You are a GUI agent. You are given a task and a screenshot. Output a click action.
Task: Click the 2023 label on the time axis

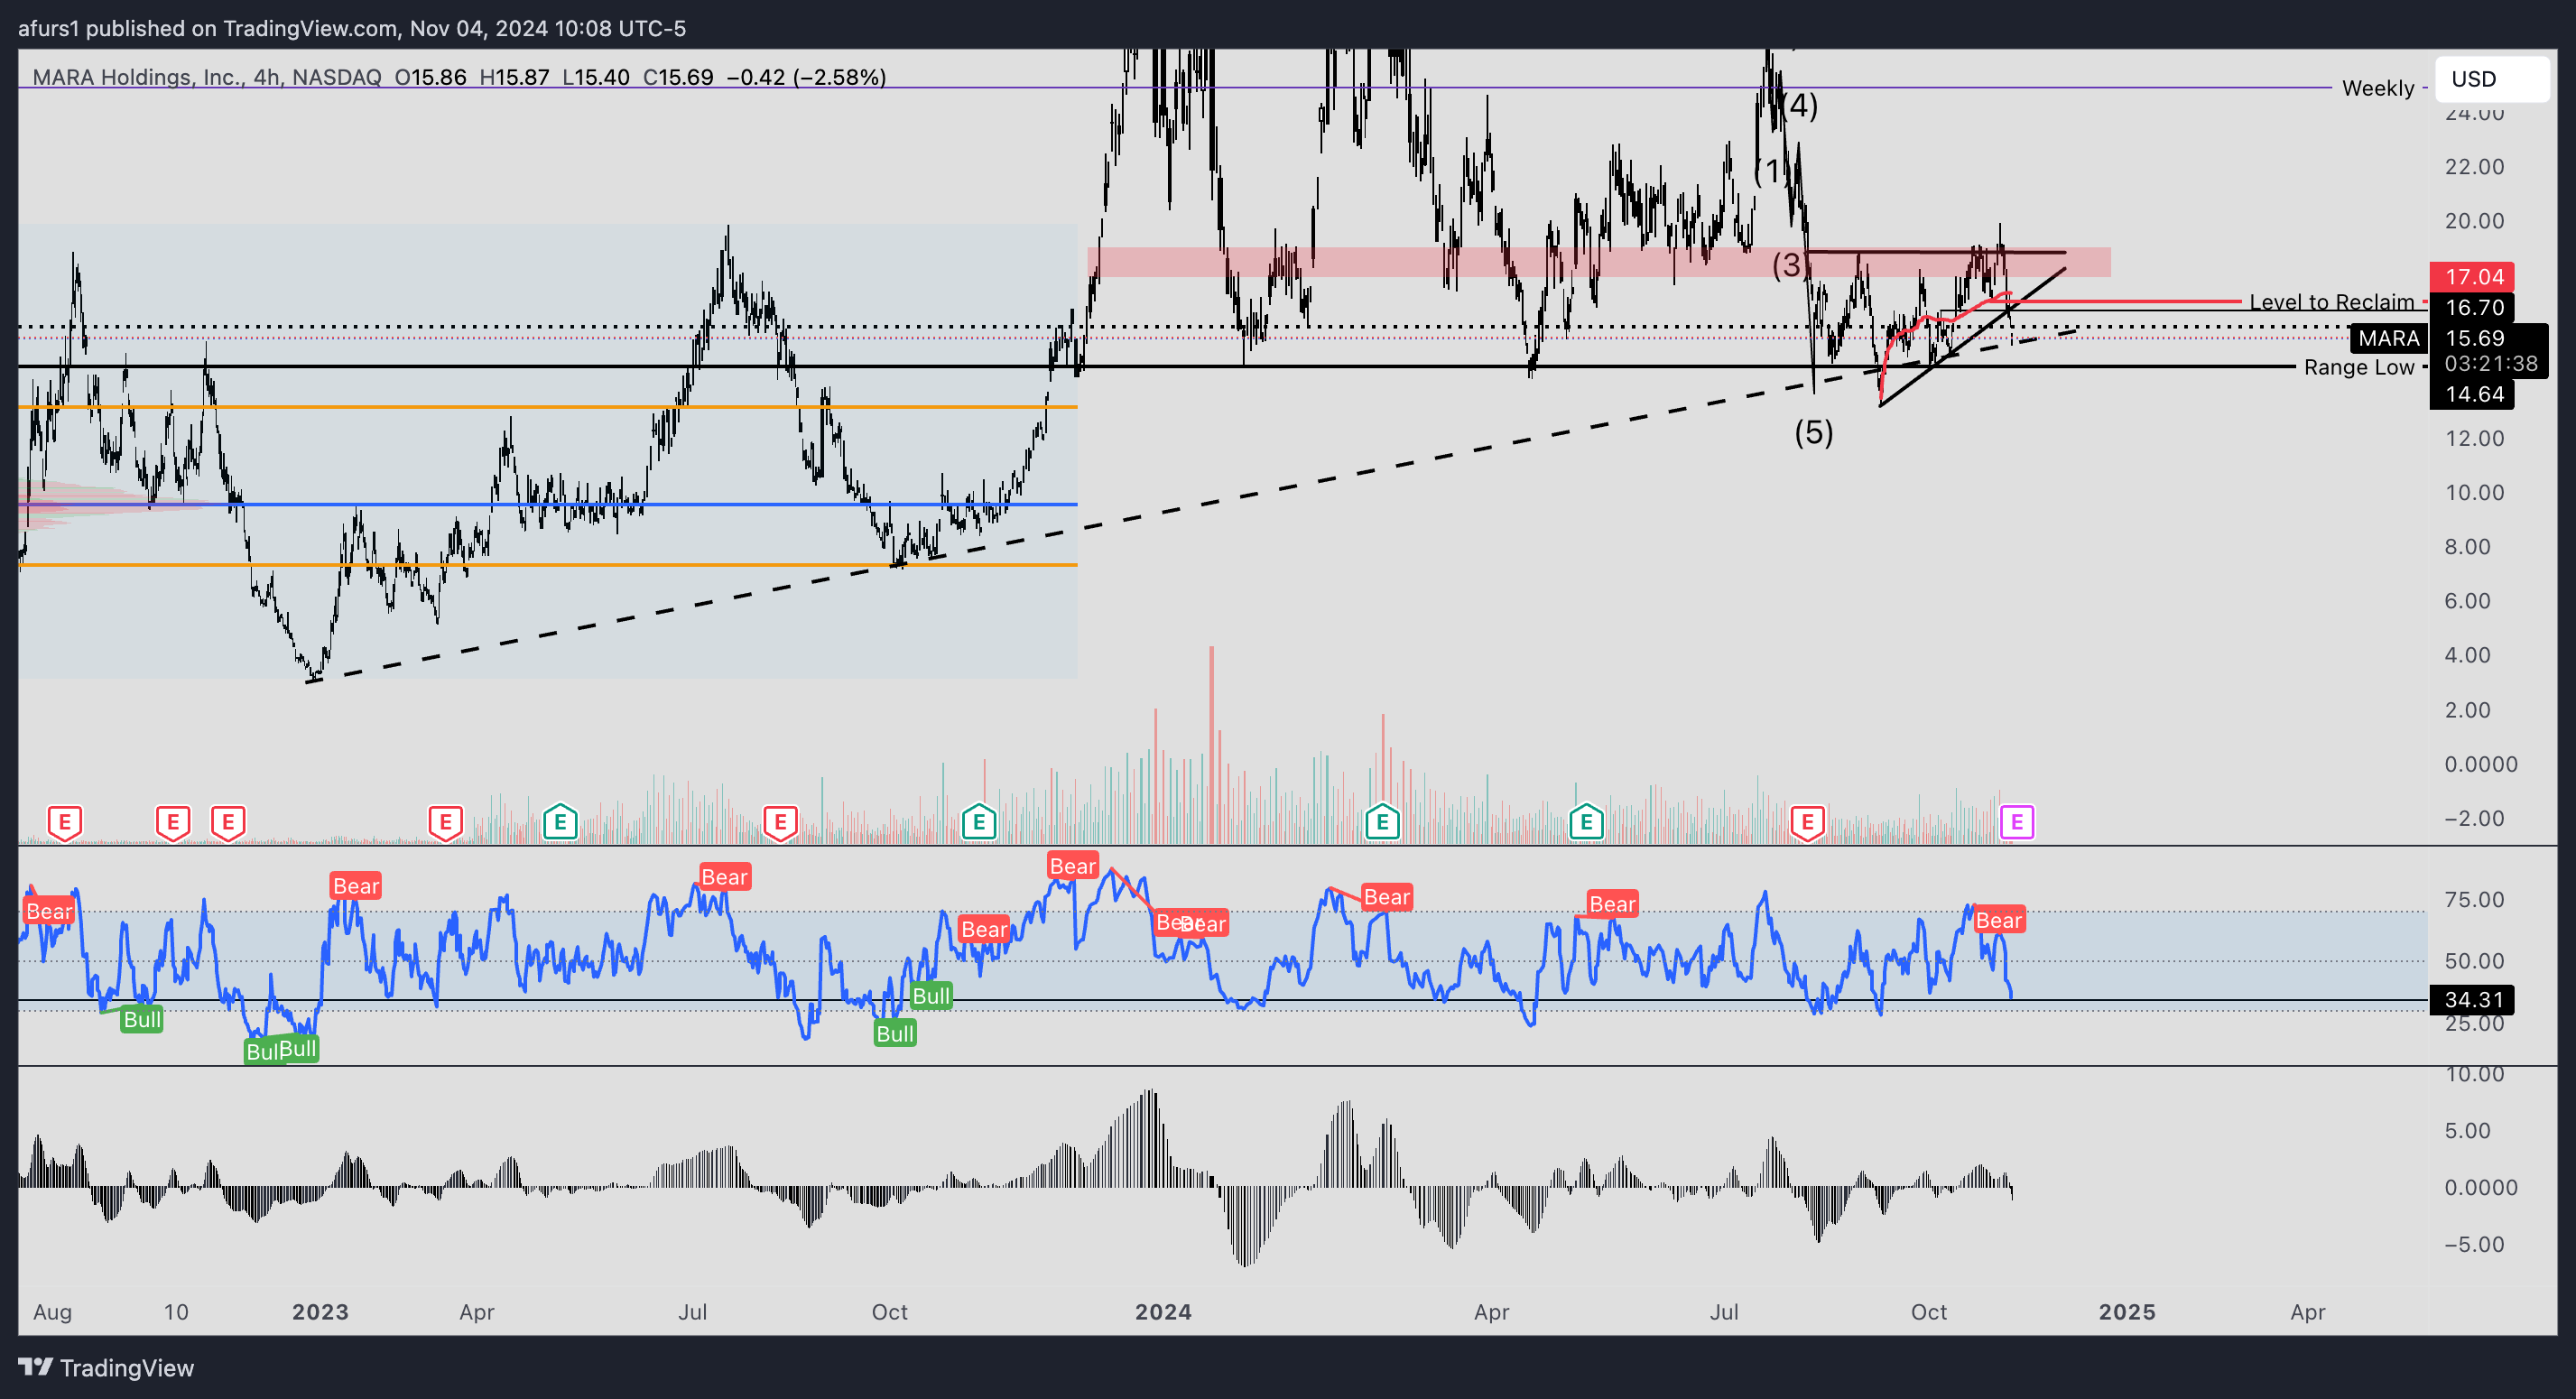(x=320, y=1311)
